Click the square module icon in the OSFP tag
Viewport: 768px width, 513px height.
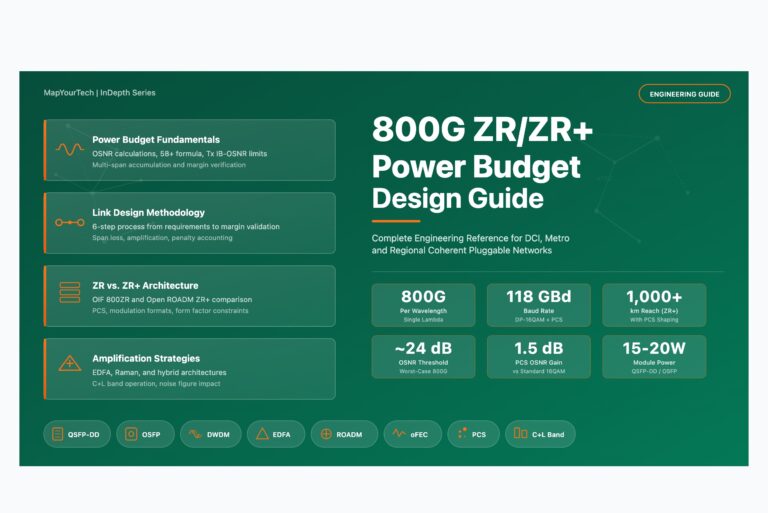pos(130,434)
